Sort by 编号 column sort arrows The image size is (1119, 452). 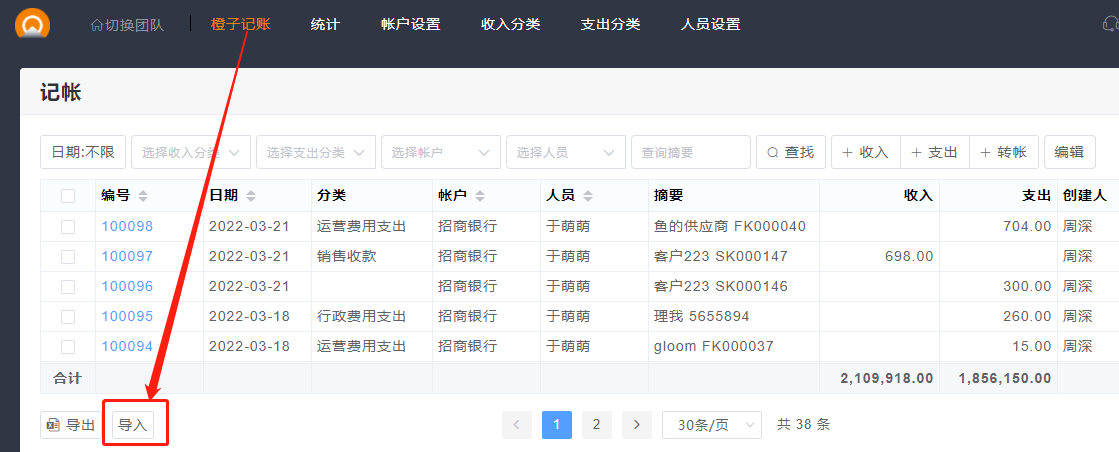tap(143, 196)
